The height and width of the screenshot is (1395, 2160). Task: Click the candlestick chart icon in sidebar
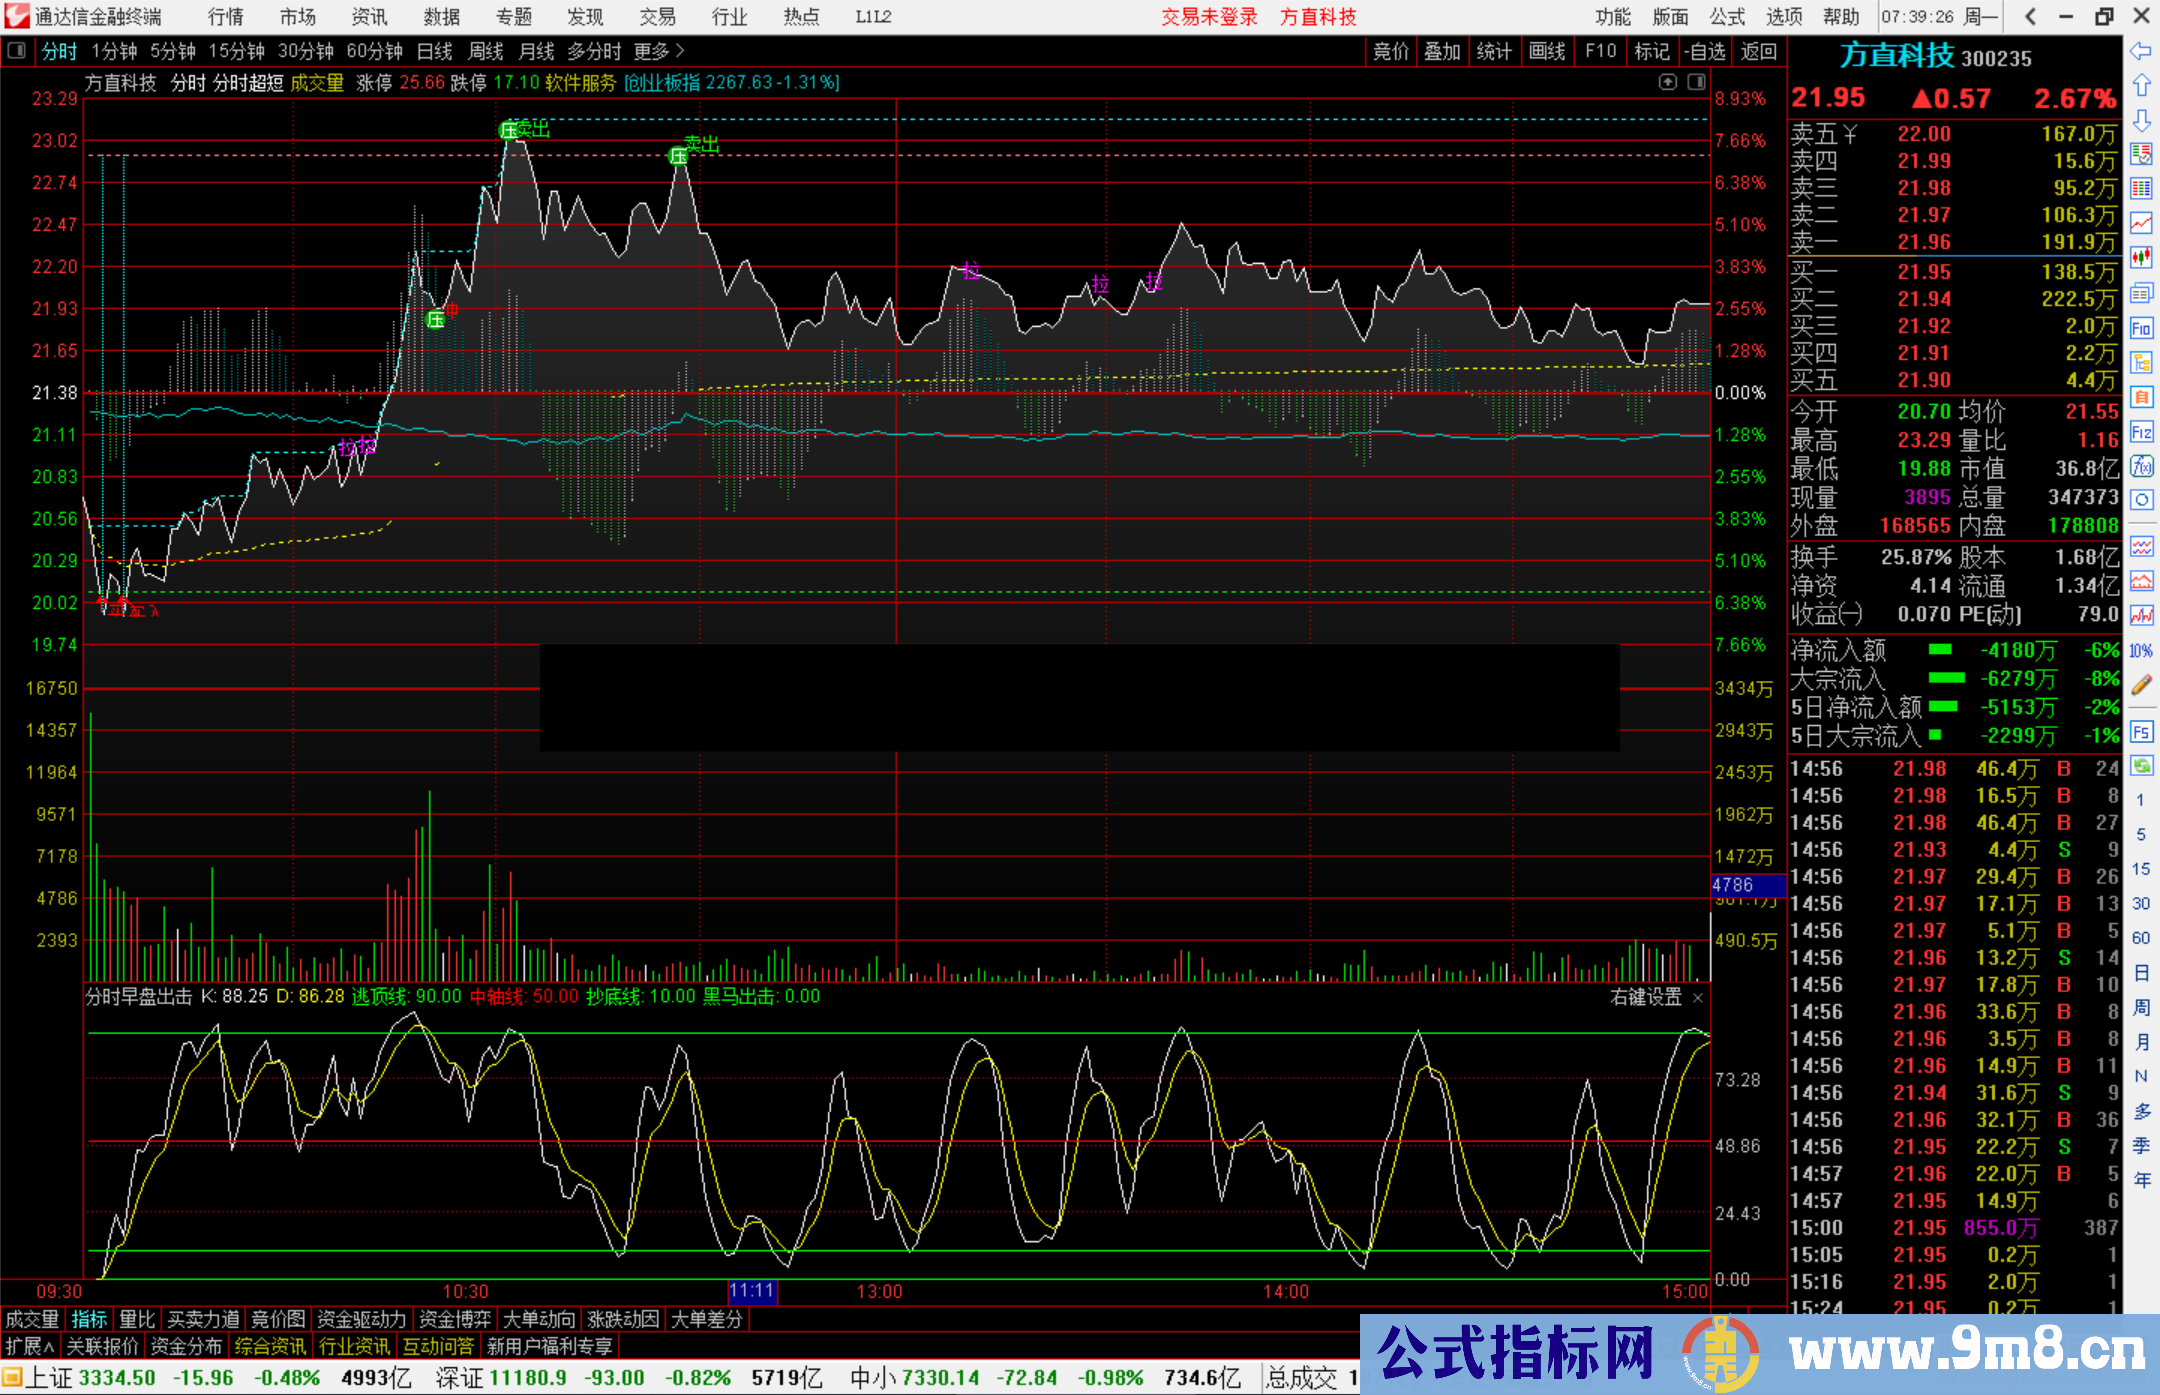[x=2141, y=257]
